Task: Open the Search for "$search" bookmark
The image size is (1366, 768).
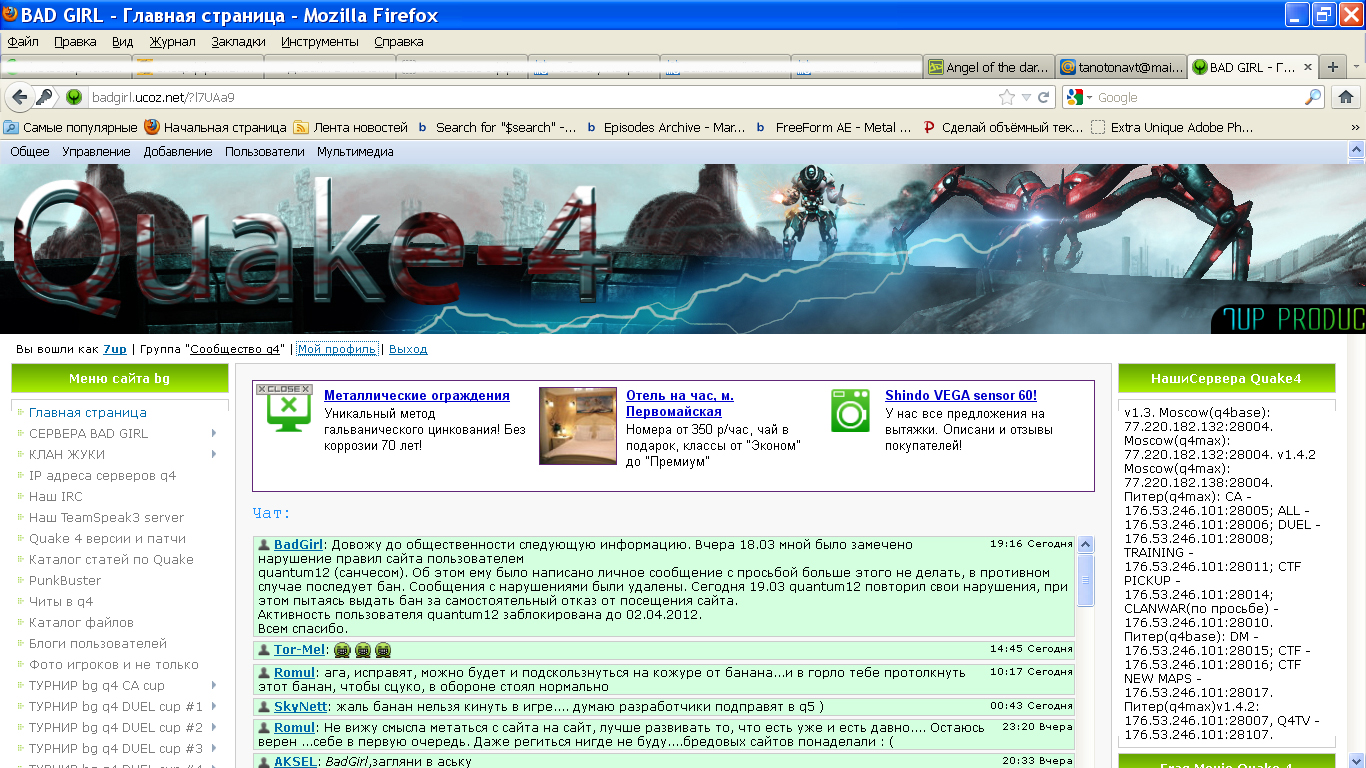Action: 497,128
